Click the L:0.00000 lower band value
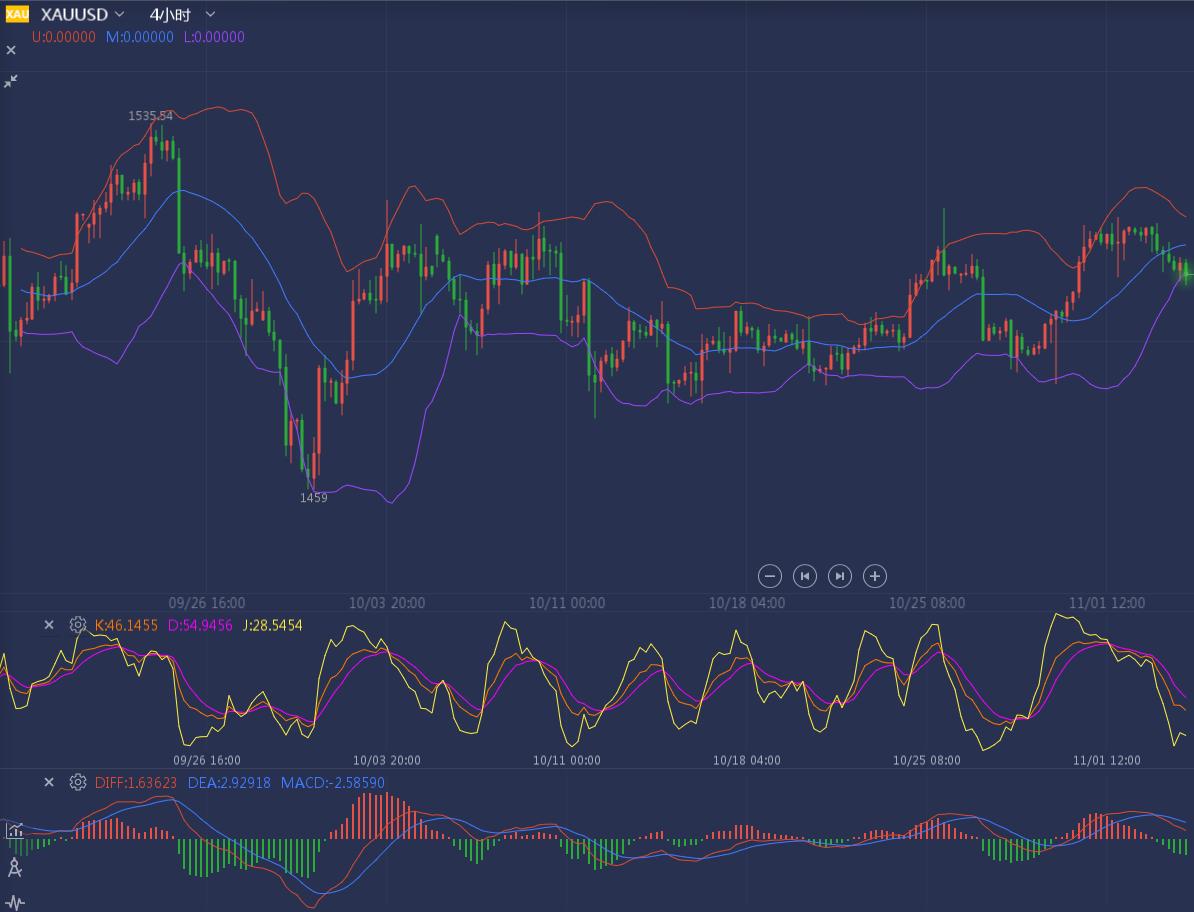The image size is (1194, 912). (x=214, y=37)
